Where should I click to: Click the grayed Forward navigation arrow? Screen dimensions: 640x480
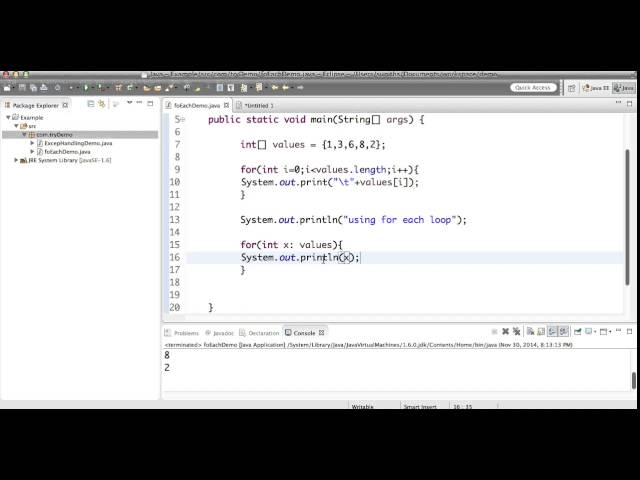300,88
